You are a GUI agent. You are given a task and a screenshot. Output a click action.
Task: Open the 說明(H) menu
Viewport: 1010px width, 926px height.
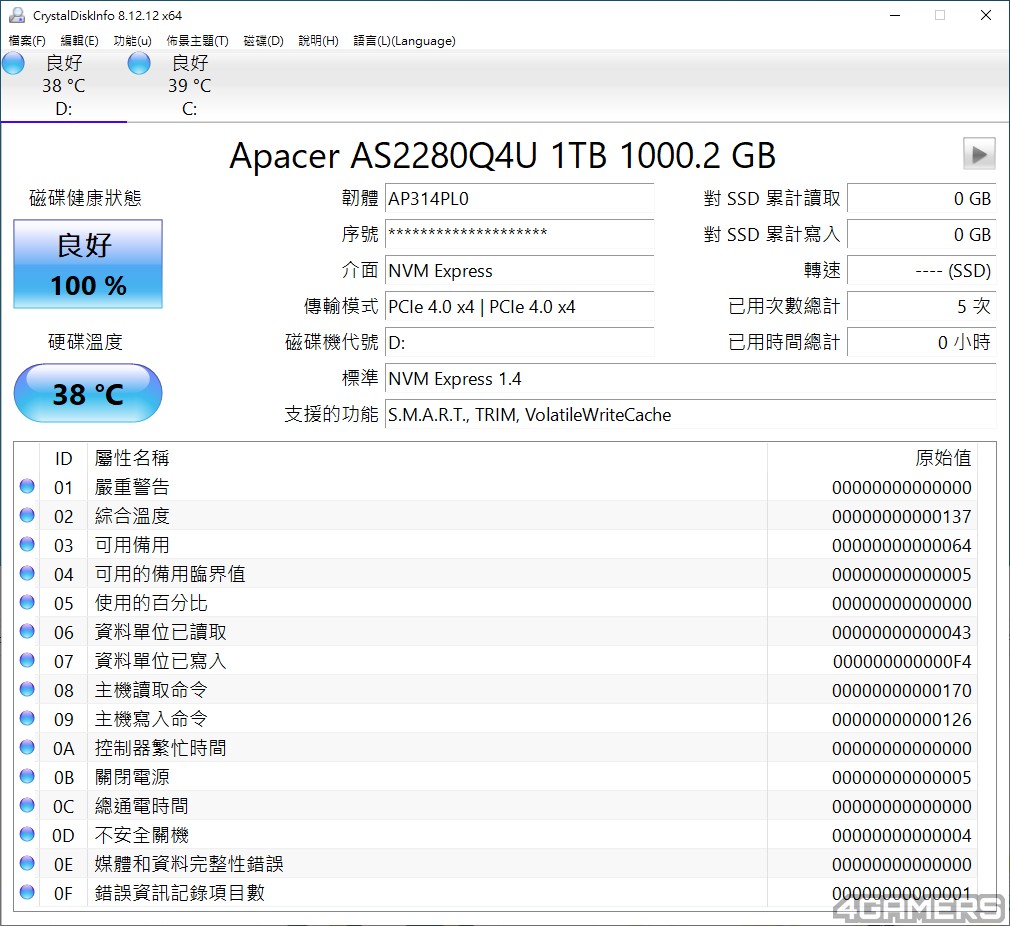tap(318, 41)
